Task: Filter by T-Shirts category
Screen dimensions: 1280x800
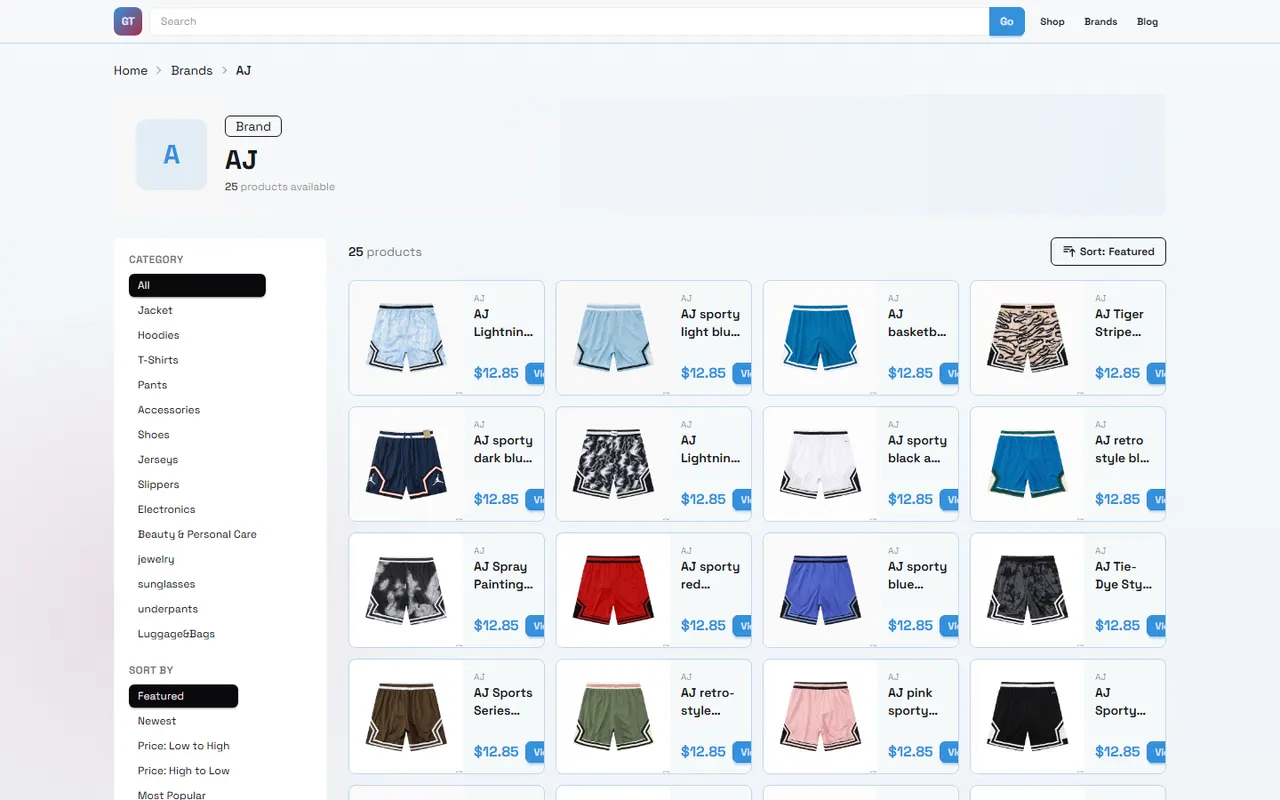Action: [158, 360]
